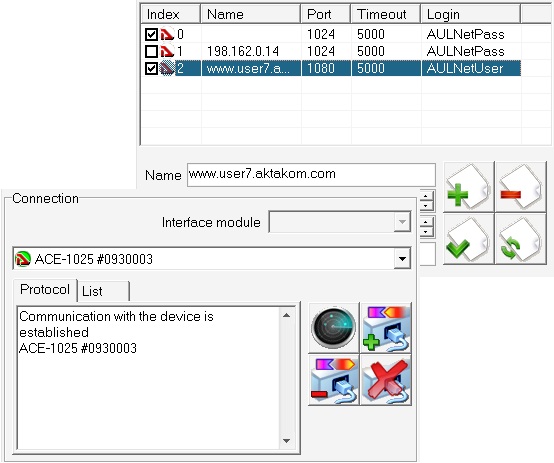Click the green arrows refresh icon

coord(520,239)
